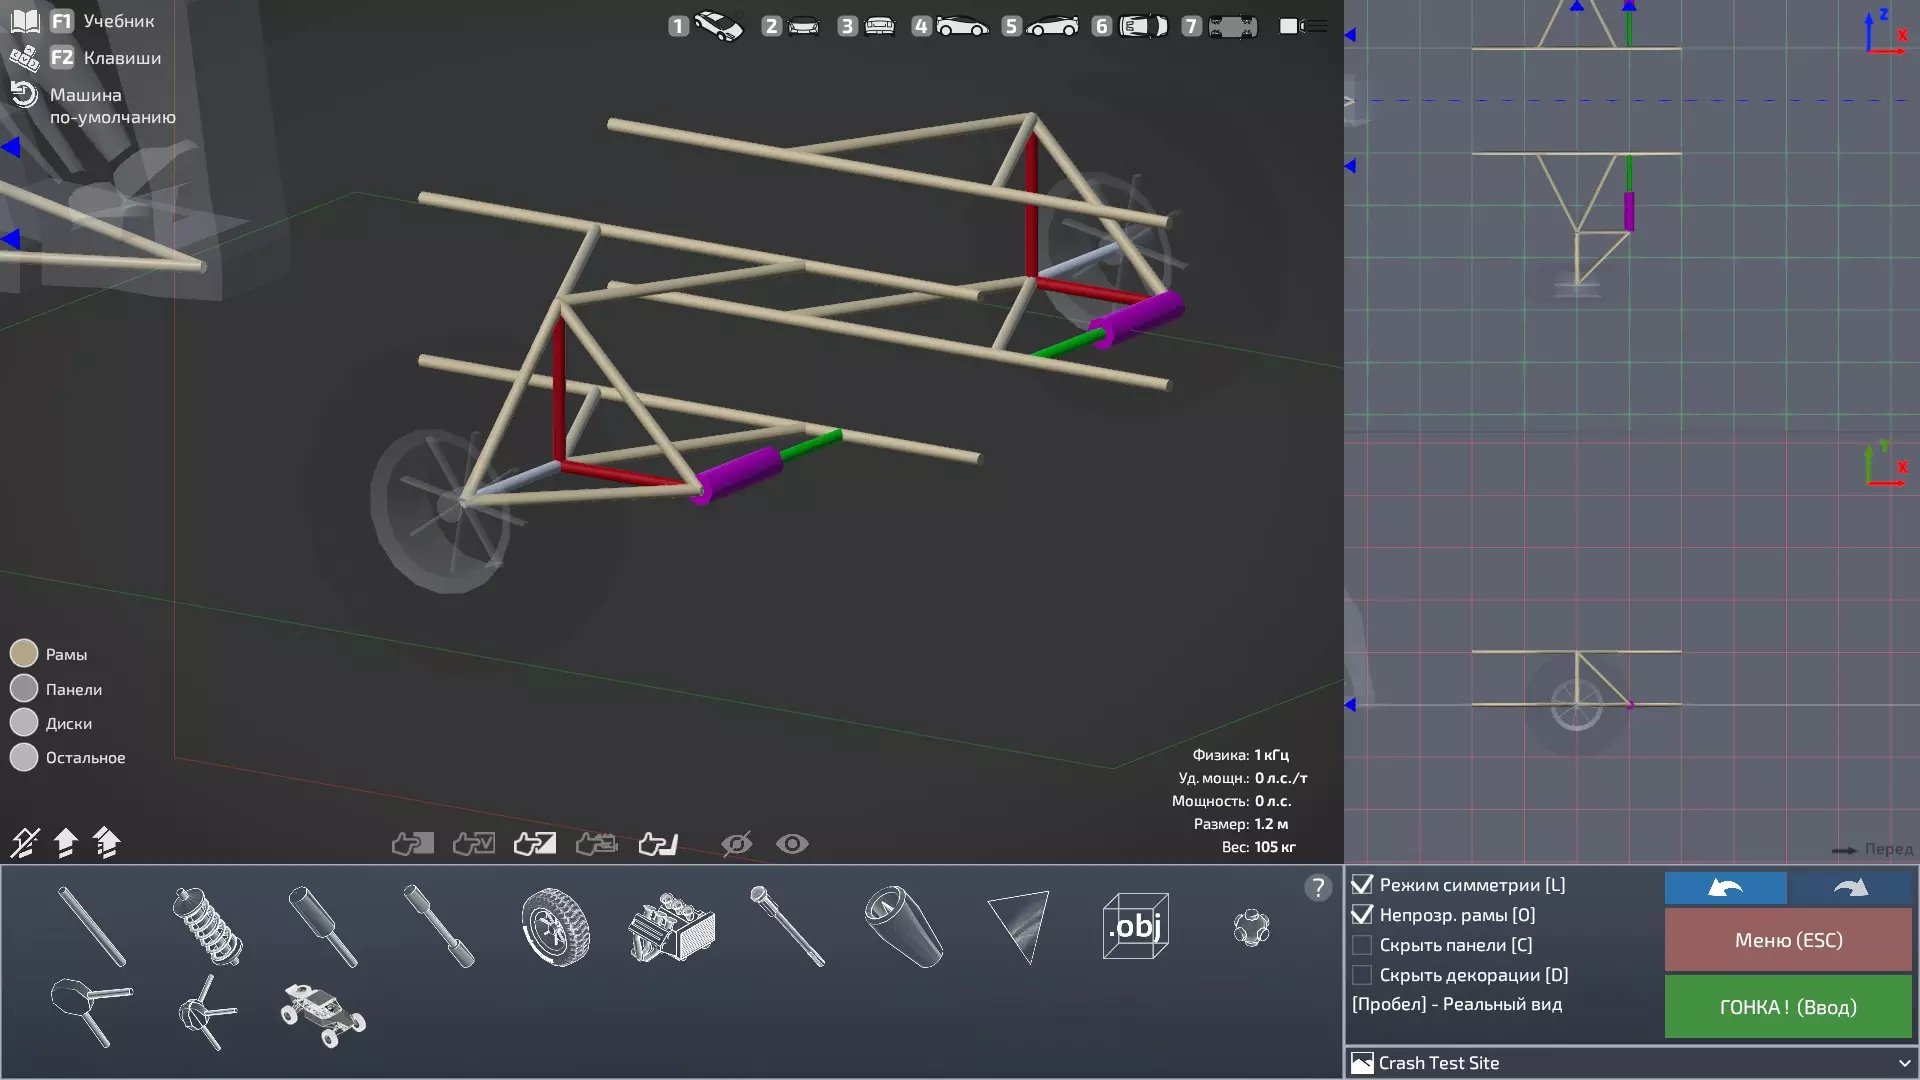Select the triangular panel tool
The image size is (1920, 1080).
[1019, 926]
